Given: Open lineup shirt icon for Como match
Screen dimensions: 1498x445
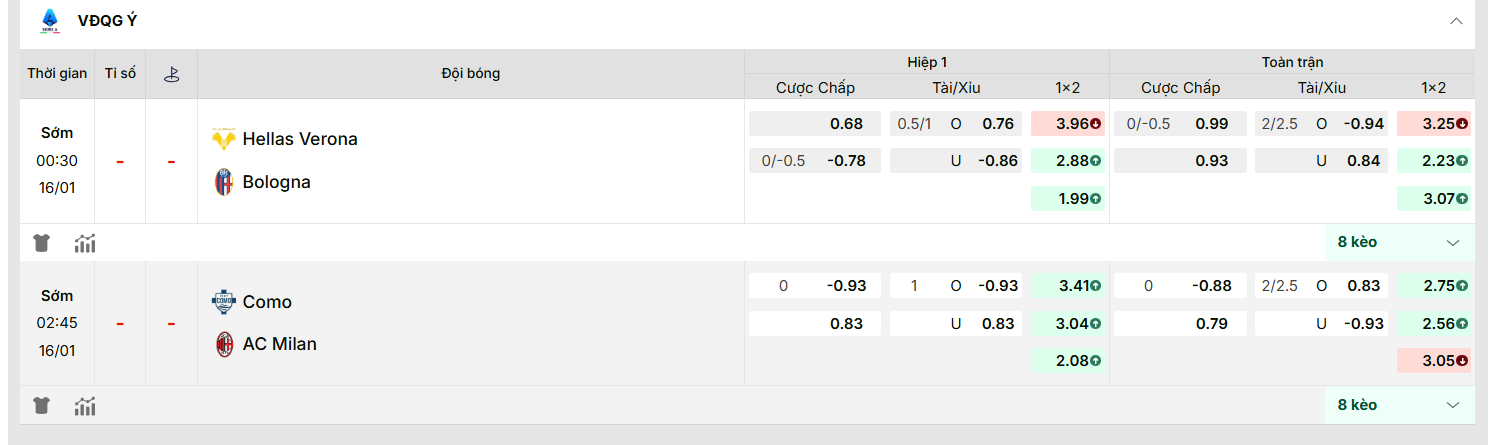Looking at the screenshot, I should pos(41,405).
